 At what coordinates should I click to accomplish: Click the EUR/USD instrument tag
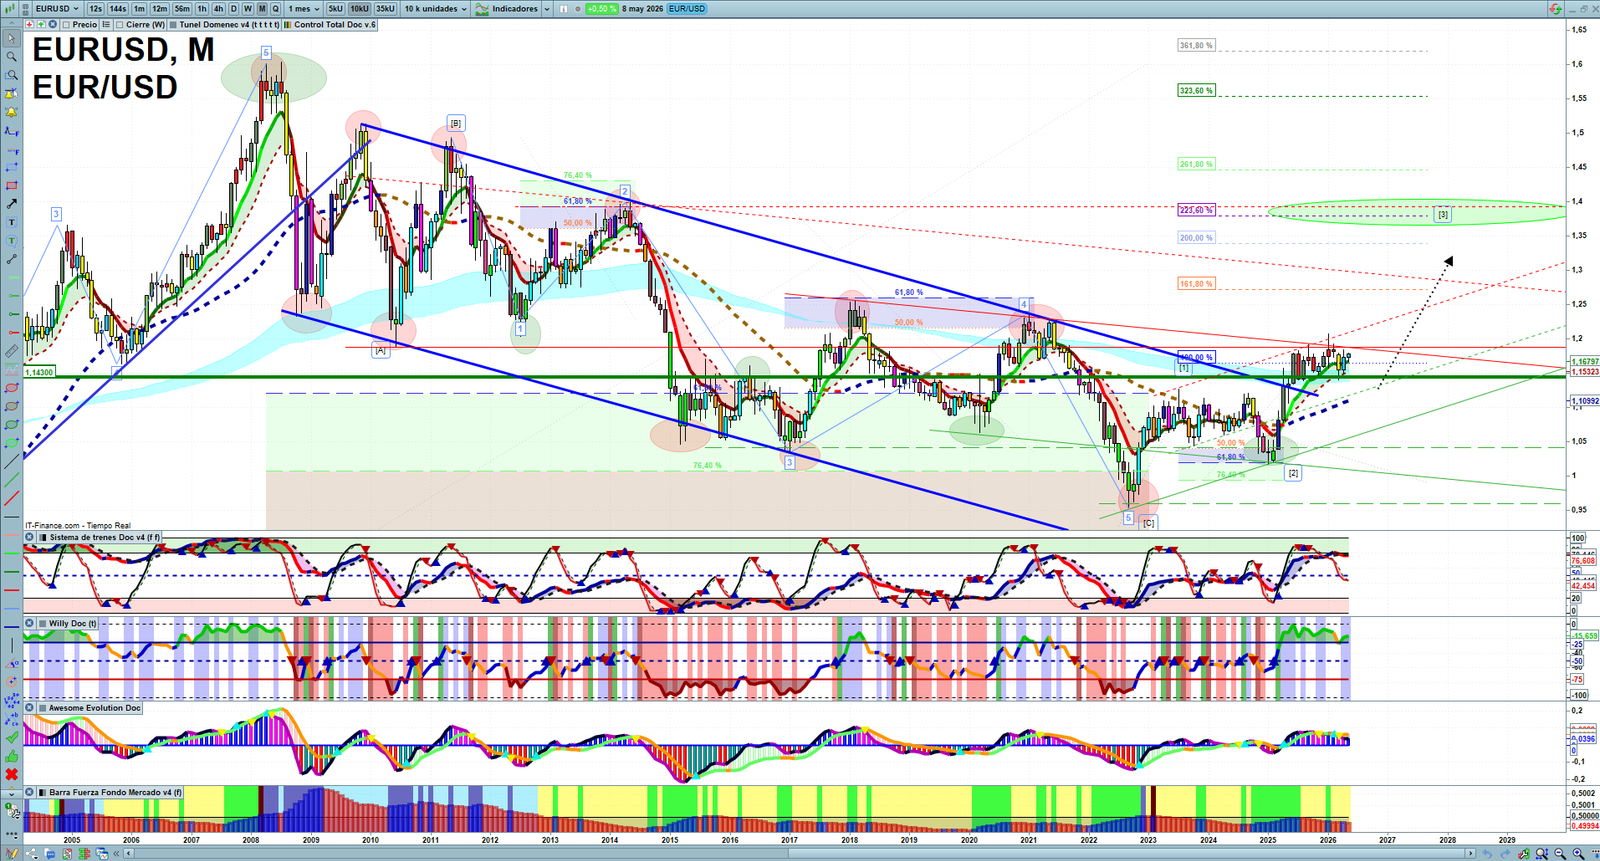686,9
